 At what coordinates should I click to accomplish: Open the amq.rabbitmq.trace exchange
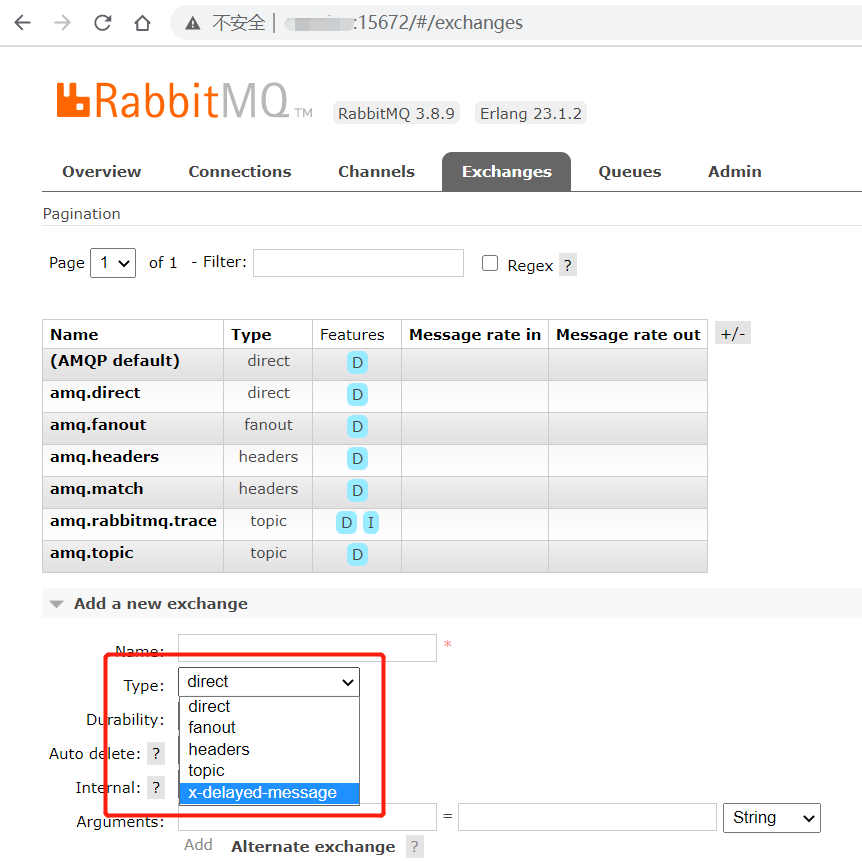(133, 520)
